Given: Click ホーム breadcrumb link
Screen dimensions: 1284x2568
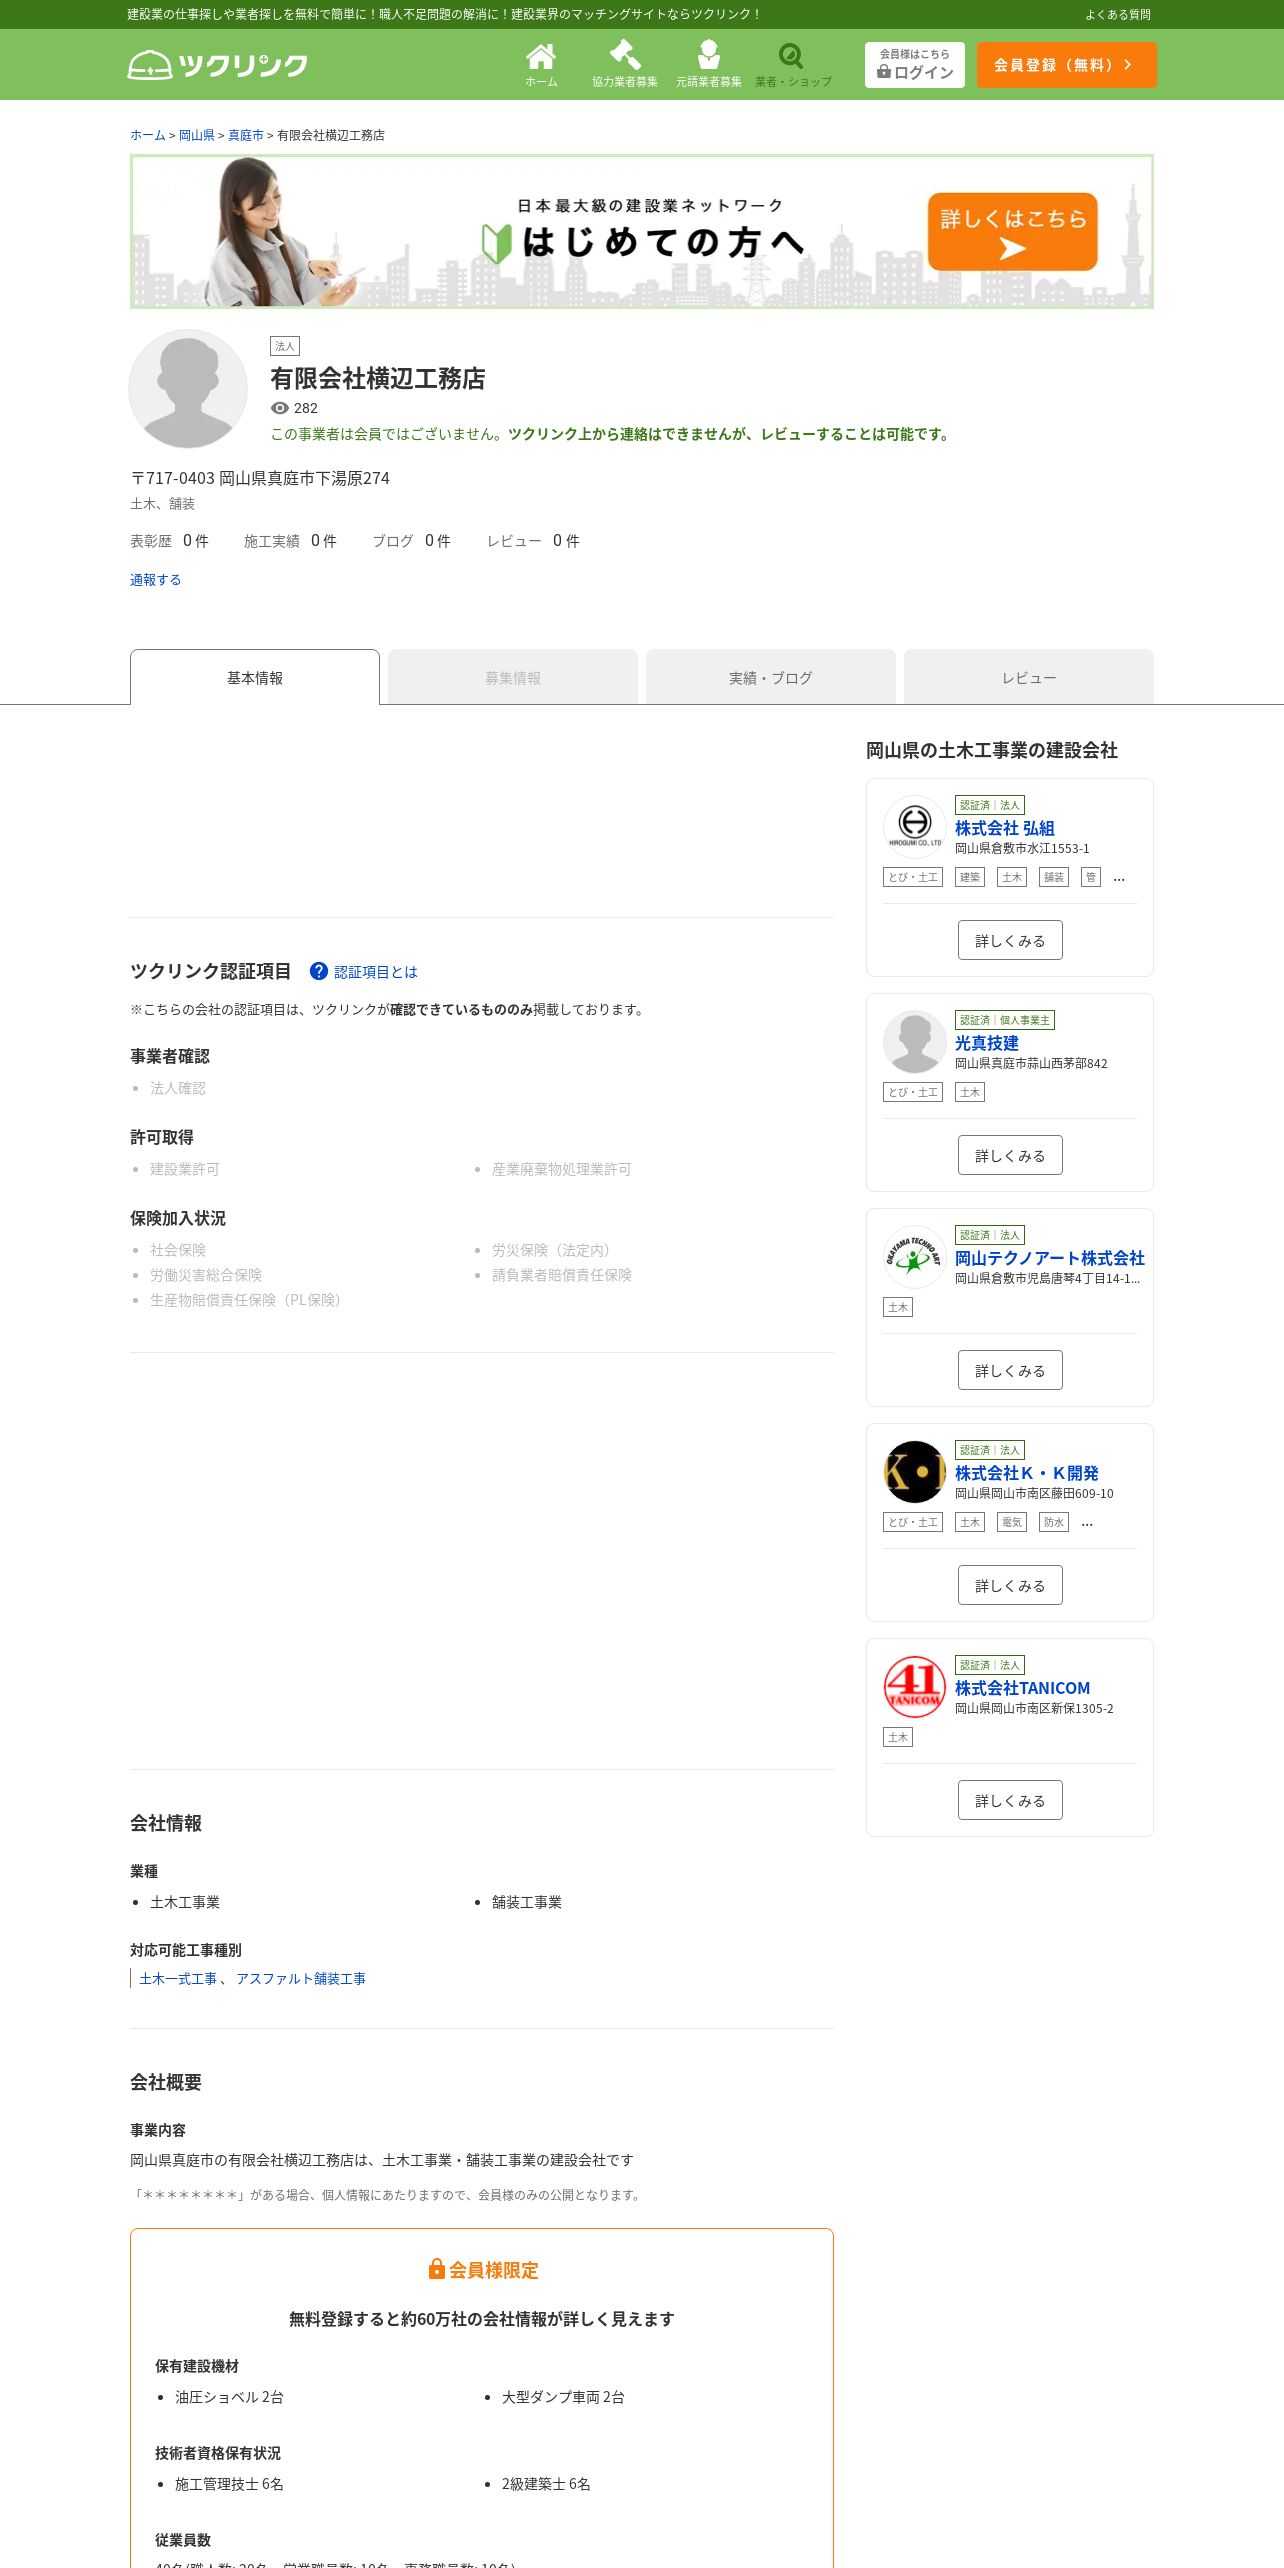Looking at the screenshot, I should [x=148, y=135].
